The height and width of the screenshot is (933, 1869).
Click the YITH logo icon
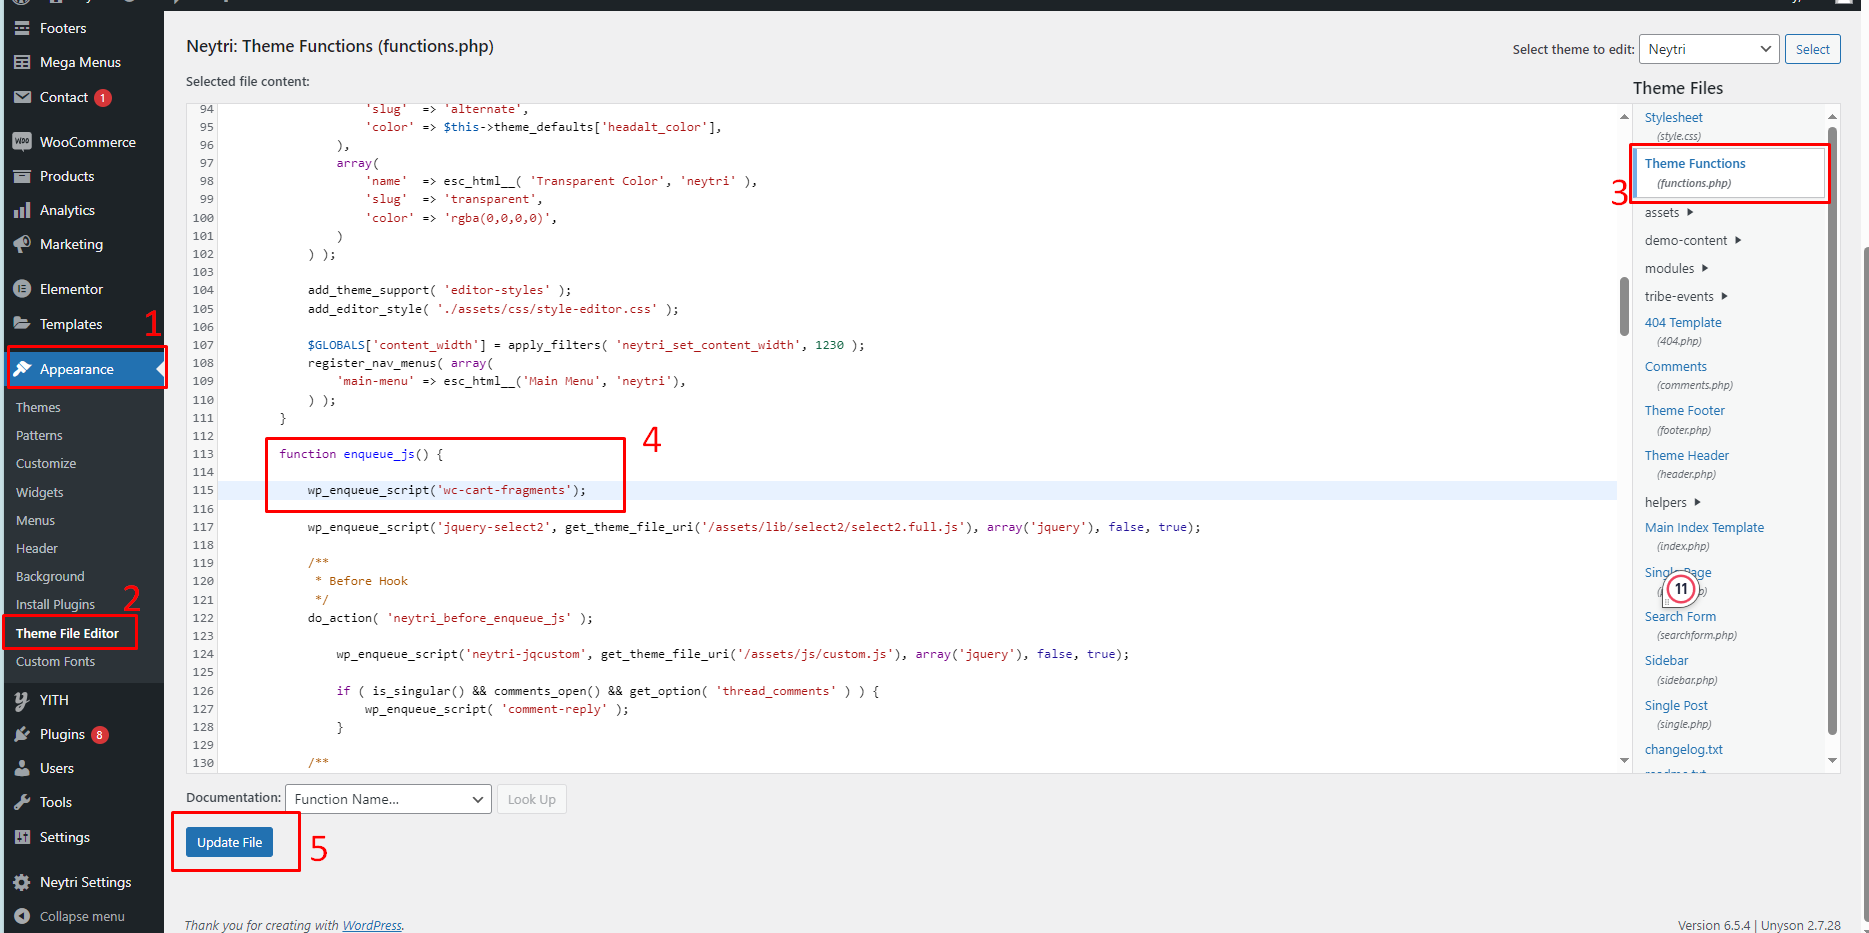[x=22, y=700]
